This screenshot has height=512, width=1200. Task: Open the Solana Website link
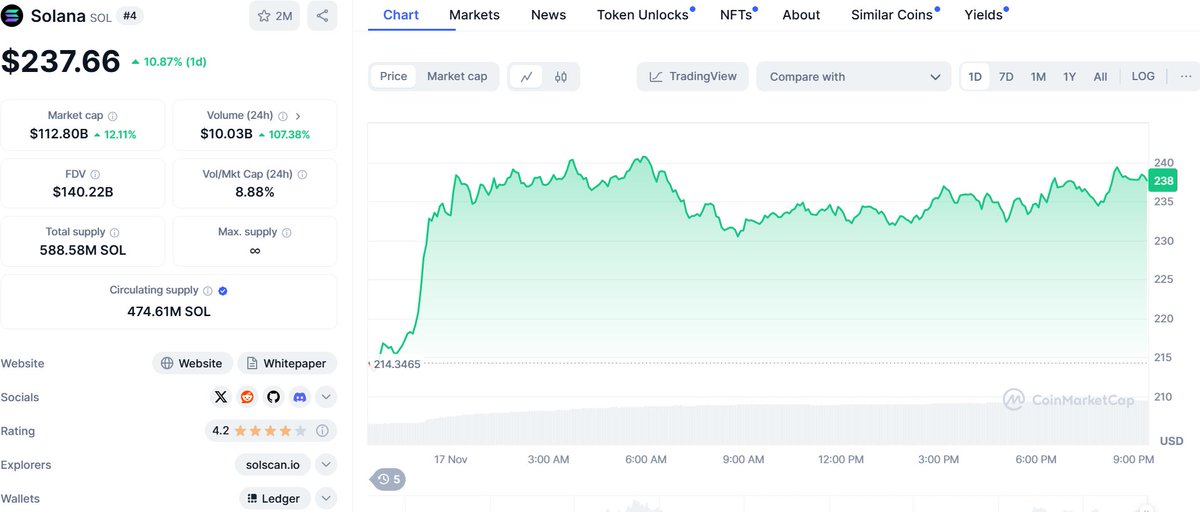coord(193,363)
